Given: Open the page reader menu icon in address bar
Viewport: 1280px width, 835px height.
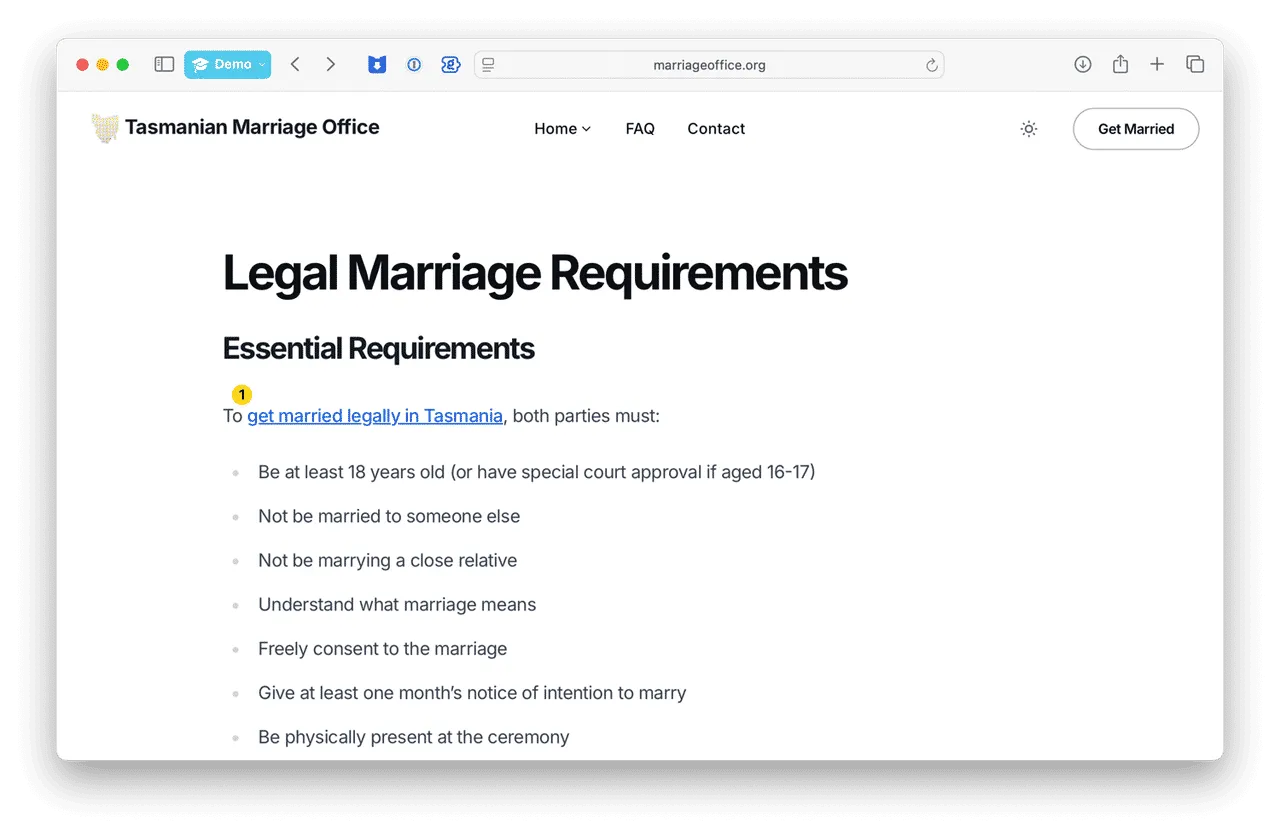Looking at the screenshot, I should 488,65.
